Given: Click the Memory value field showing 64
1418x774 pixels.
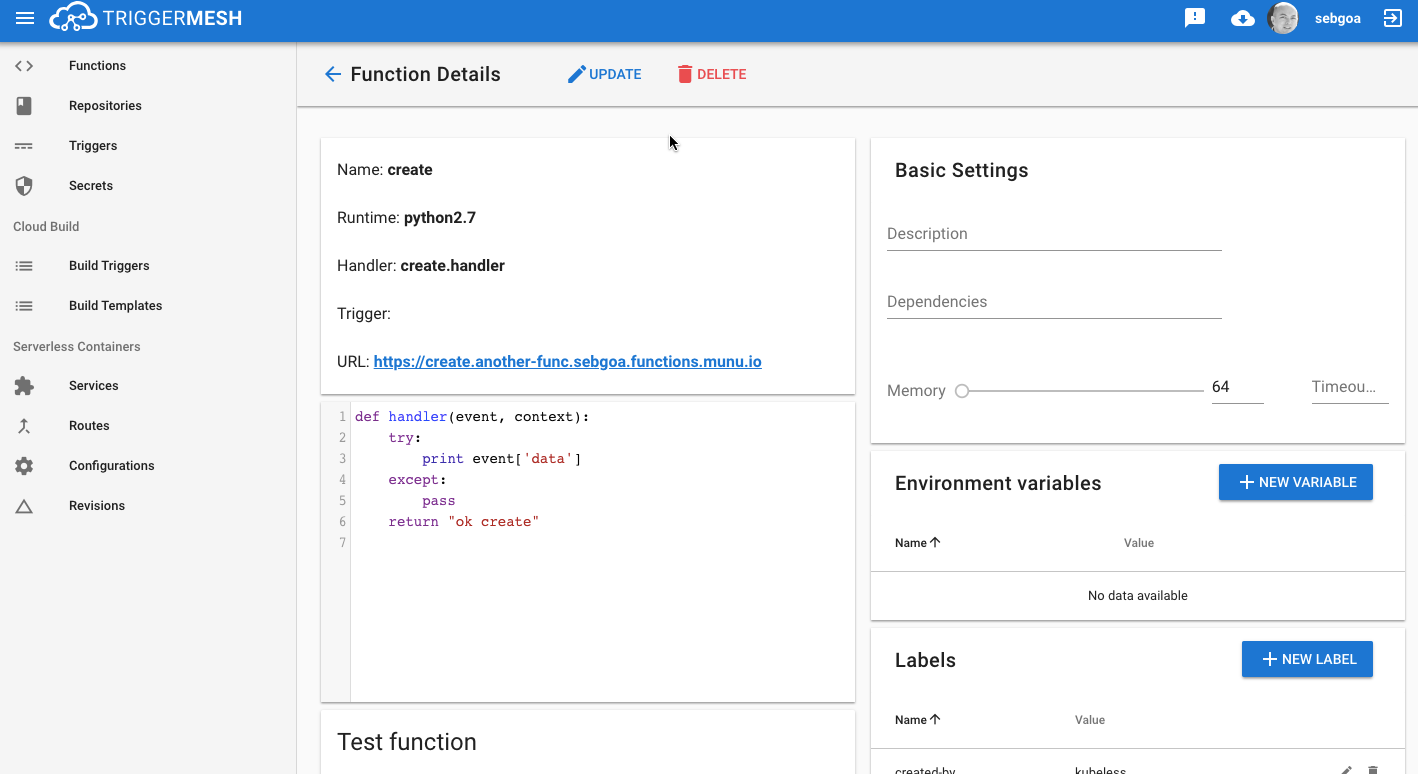Looking at the screenshot, I should (x=1237, y=387).
